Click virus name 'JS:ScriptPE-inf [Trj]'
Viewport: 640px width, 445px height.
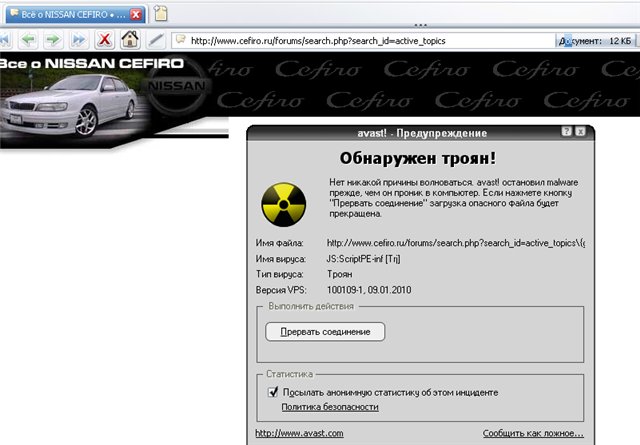click(x=363, y=259)
